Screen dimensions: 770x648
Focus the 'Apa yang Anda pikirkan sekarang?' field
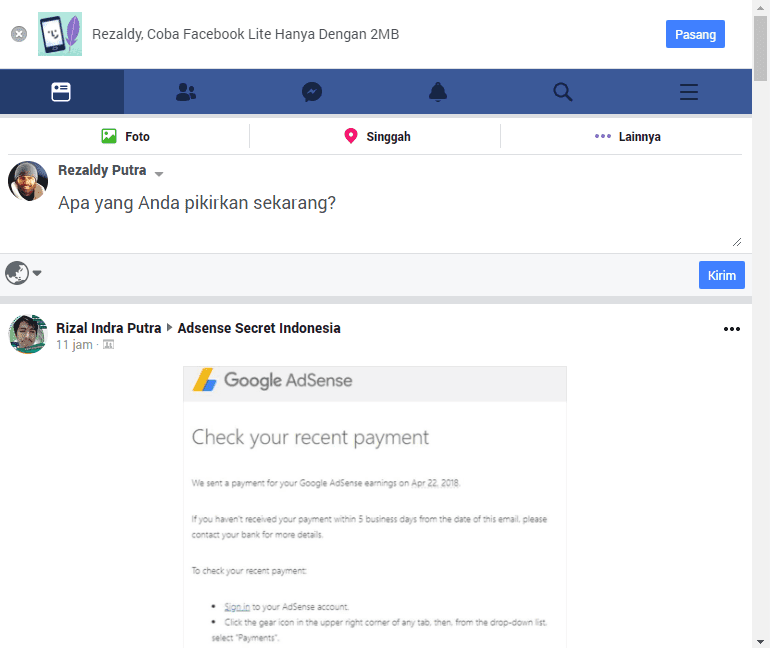coord(400,216)
